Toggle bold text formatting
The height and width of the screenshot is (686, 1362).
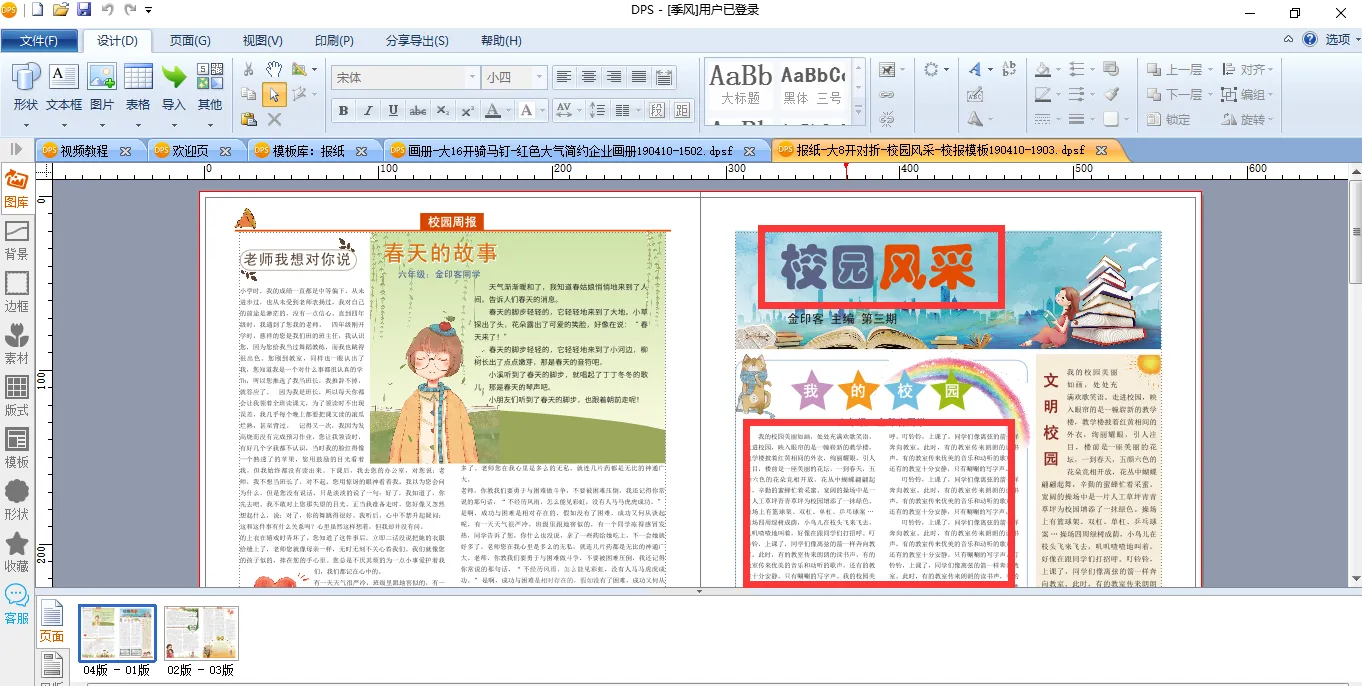coord(343,110)
